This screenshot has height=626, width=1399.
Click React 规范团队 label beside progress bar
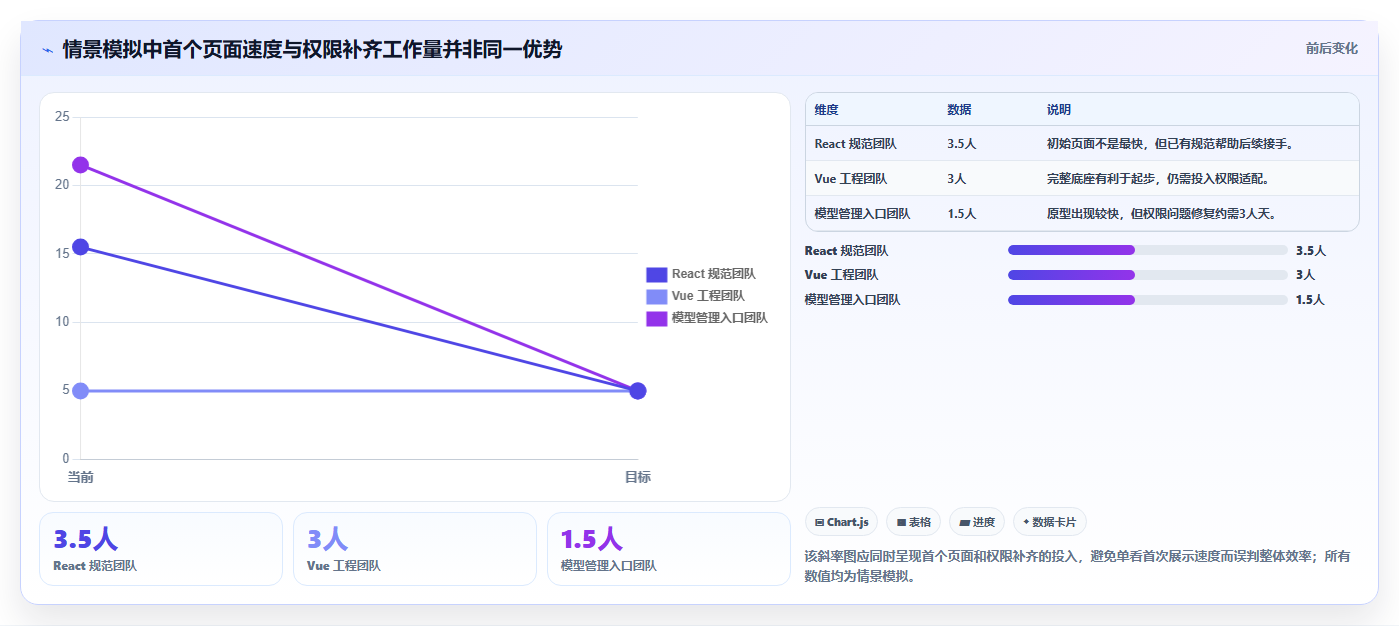pos(846,251)
